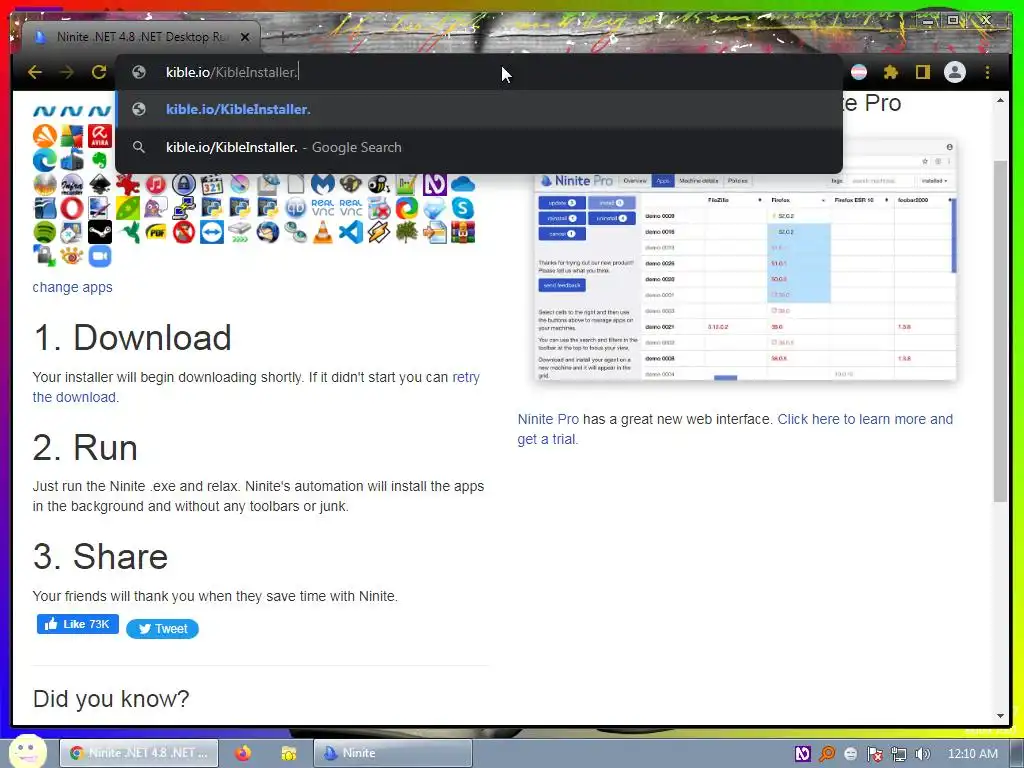Reload the page with the refresh button
Viewport: 1024px width, 768px height.
pos(99,72)
